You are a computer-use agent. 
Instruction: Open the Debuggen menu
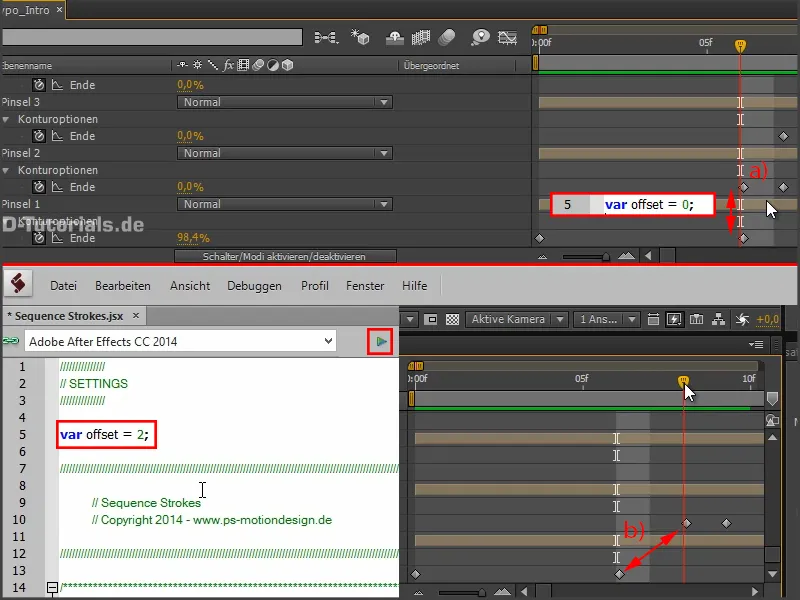coord(254,286)
